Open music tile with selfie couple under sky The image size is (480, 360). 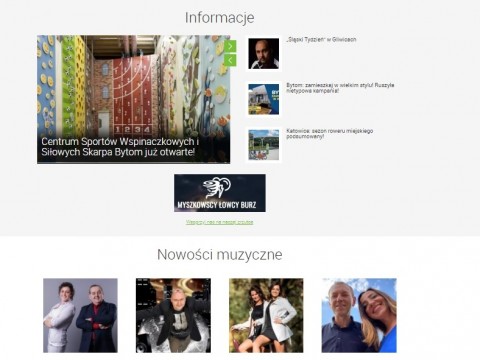359,316
